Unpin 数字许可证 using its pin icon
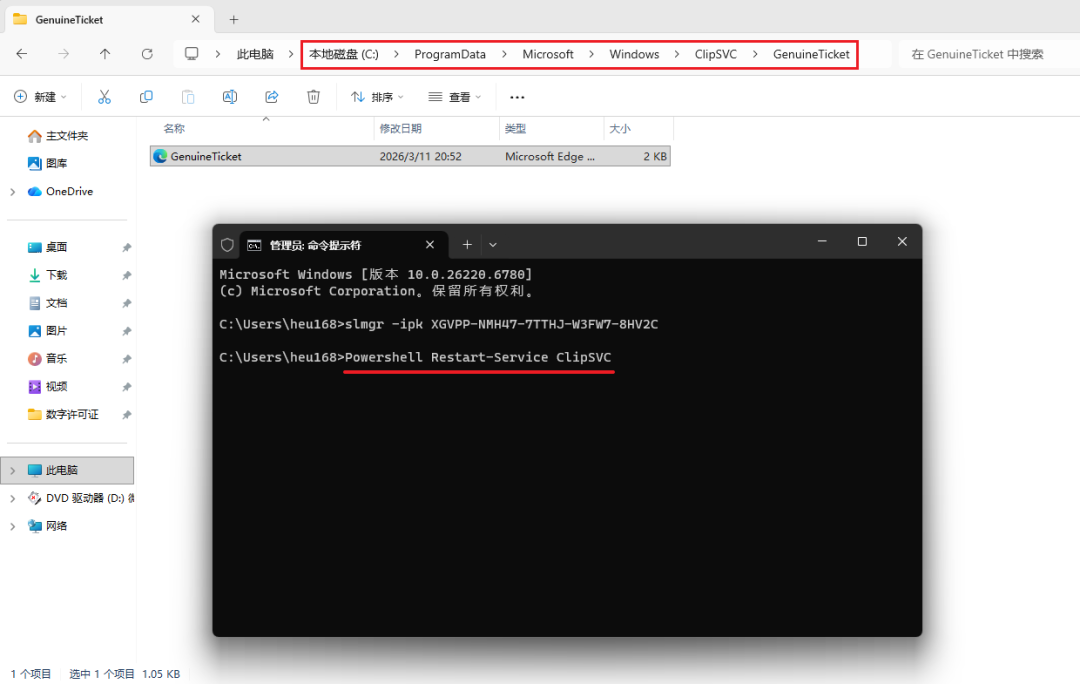 pyautogui.click(x=125, y=414)
